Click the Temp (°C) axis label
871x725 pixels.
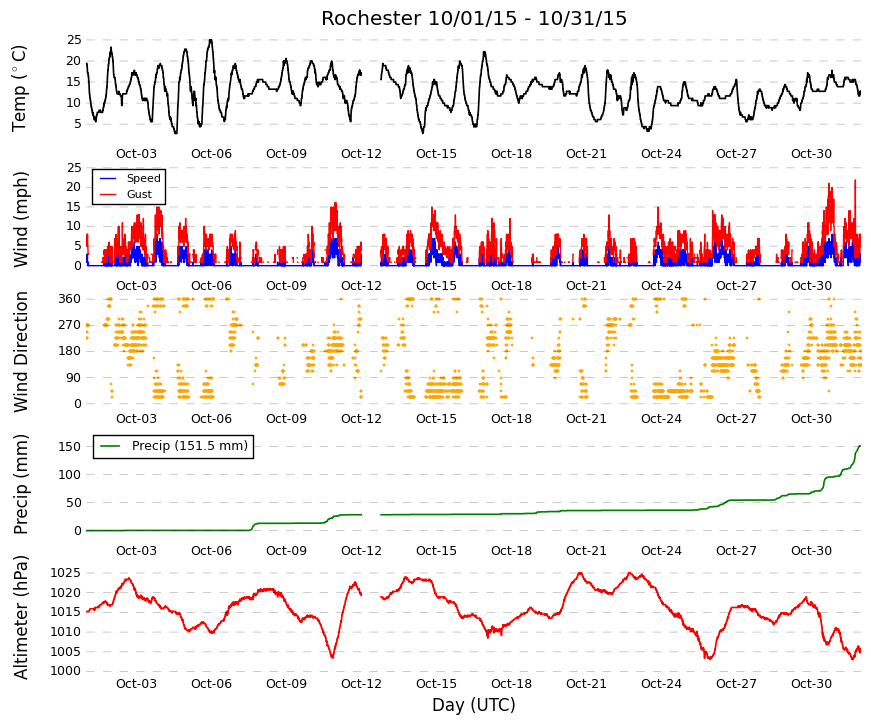pos(19,88)
